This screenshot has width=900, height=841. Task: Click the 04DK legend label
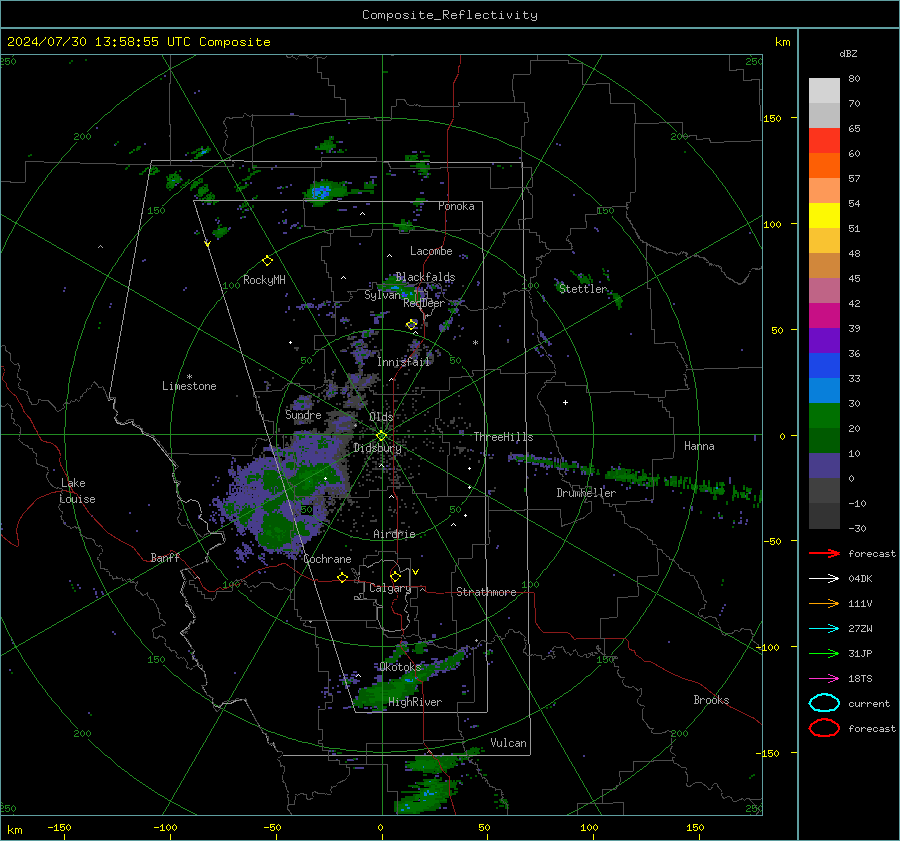click(x=860, y=578)
